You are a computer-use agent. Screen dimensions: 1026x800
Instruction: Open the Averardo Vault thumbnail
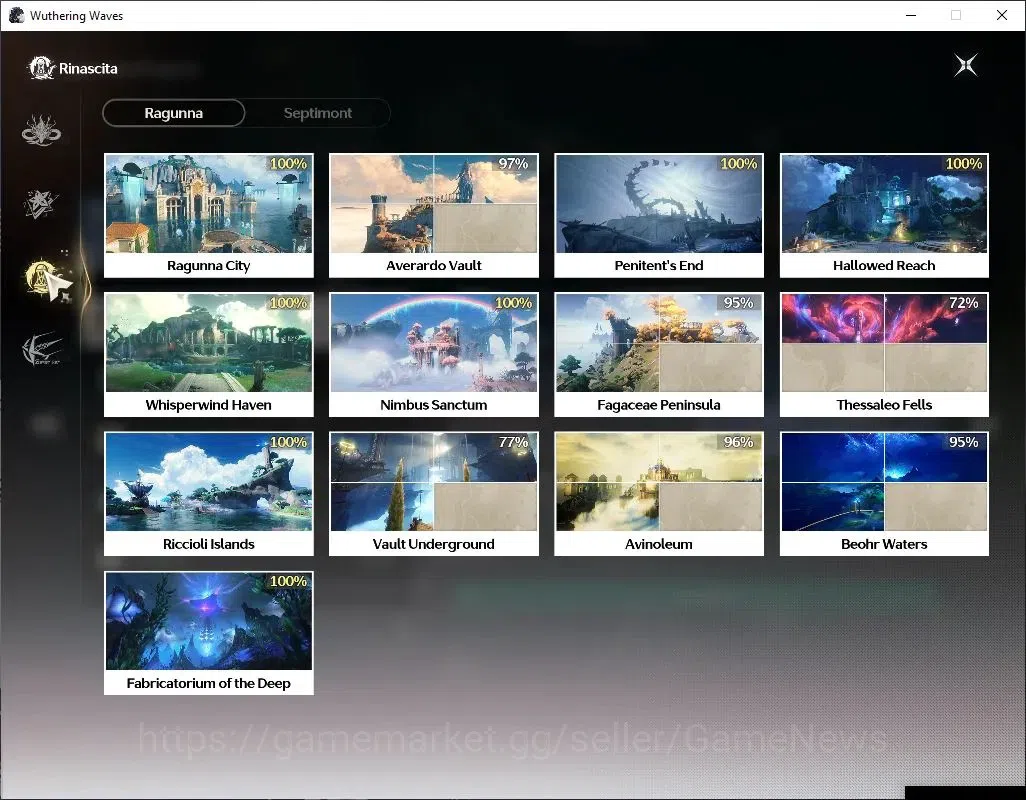(434, 215)
